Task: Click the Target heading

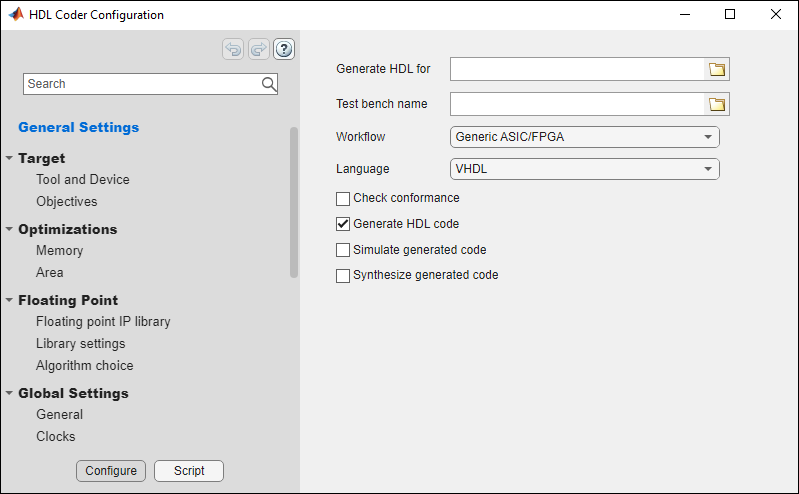Action: (42, 159)
